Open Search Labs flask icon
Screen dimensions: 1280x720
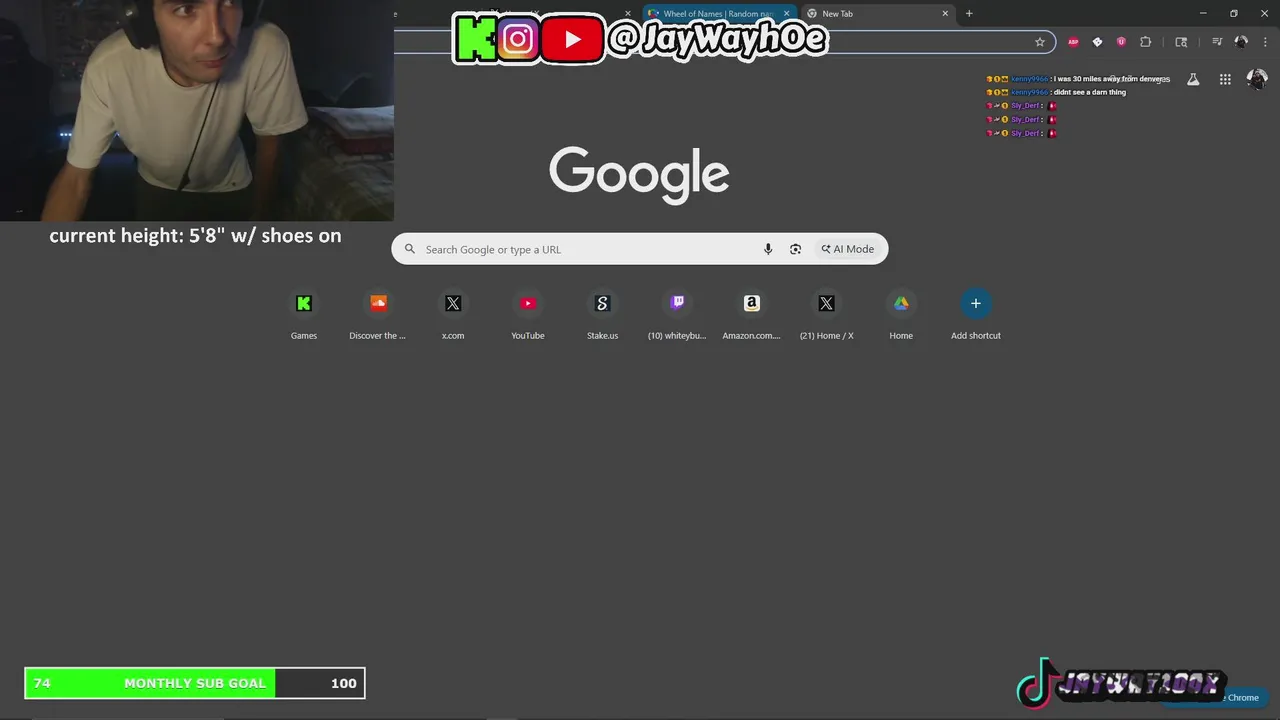tap(1193, 79)
